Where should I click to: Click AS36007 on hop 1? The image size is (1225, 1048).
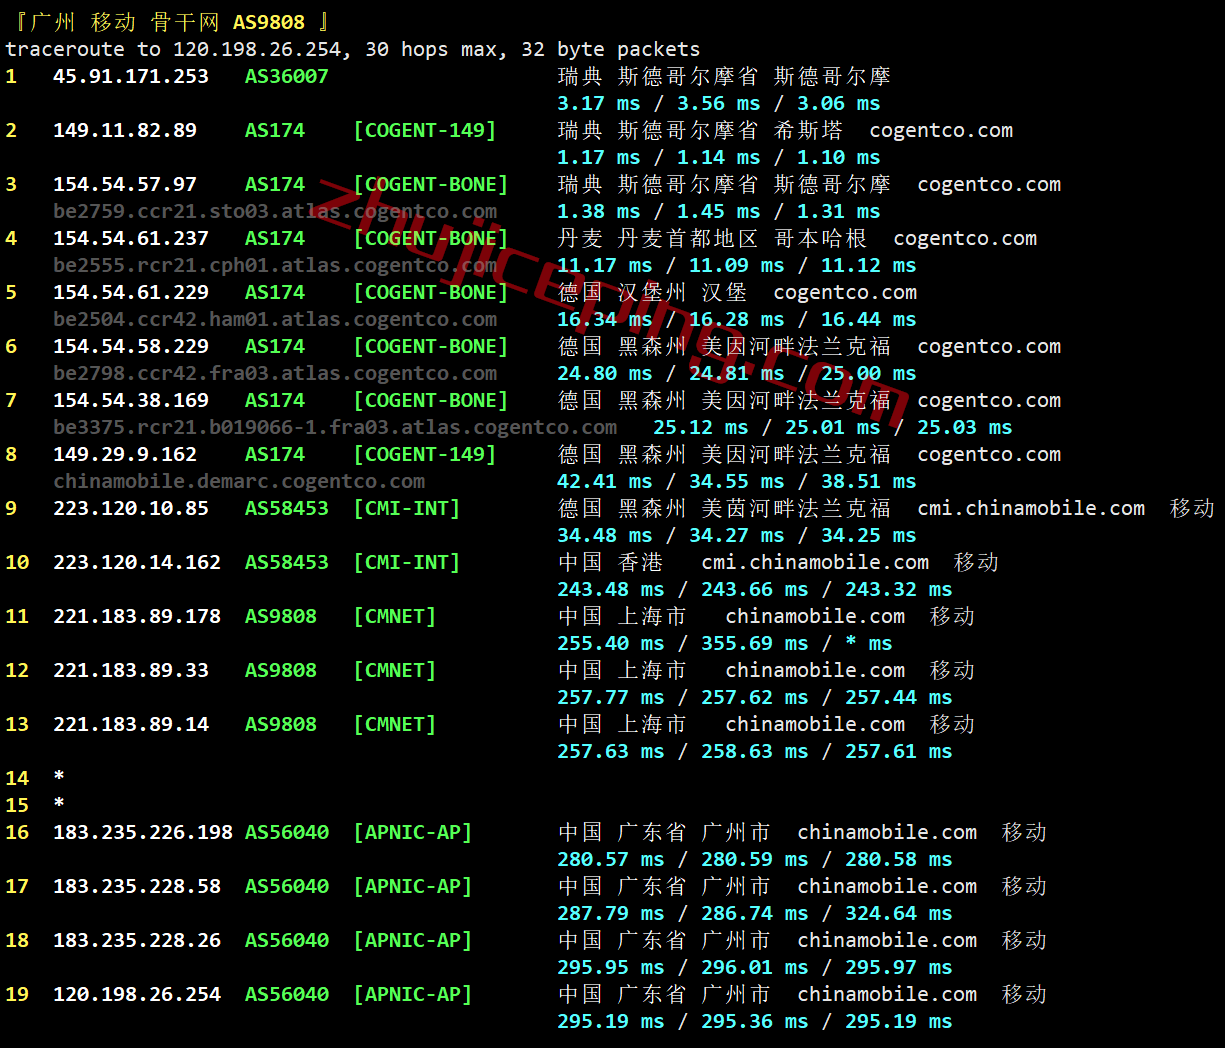pos(287,76)
